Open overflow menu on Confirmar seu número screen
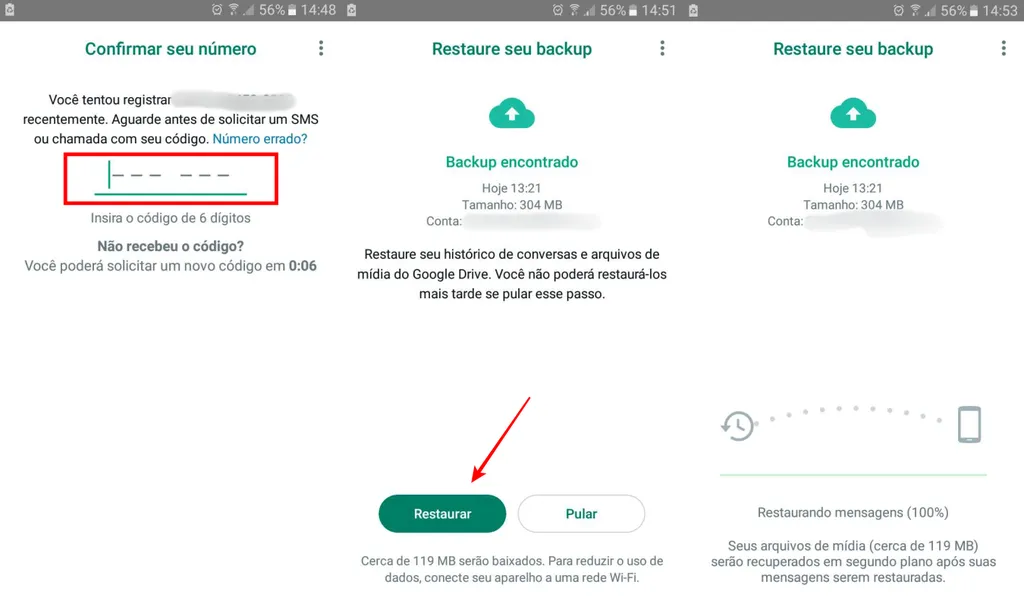Viewport: 1024px width, 607px height. point(321,48)
